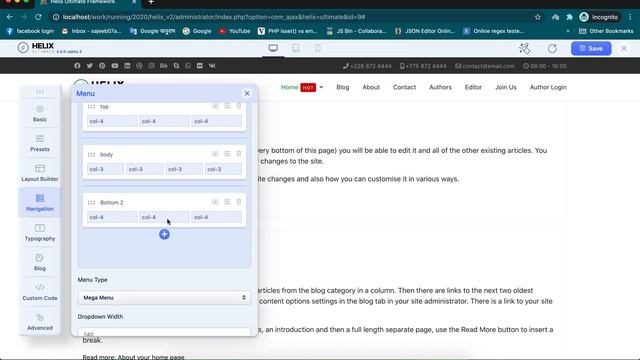
Task: Open the About menu item
Action: click(x=371, y=87)
